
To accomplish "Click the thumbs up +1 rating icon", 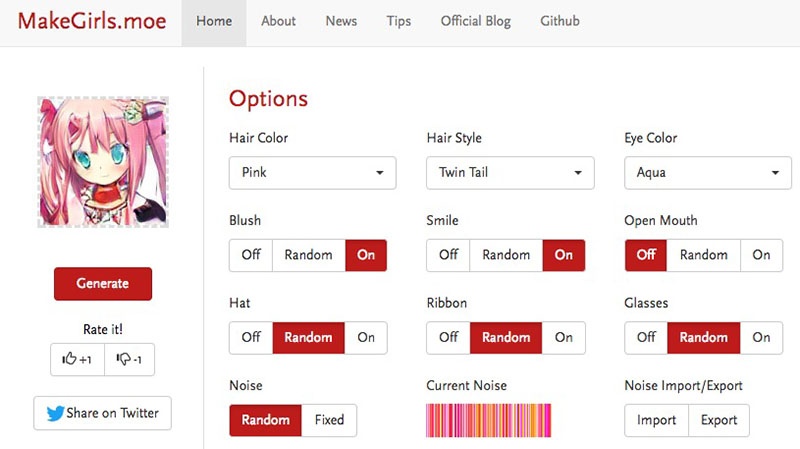I will coord(77,359).
